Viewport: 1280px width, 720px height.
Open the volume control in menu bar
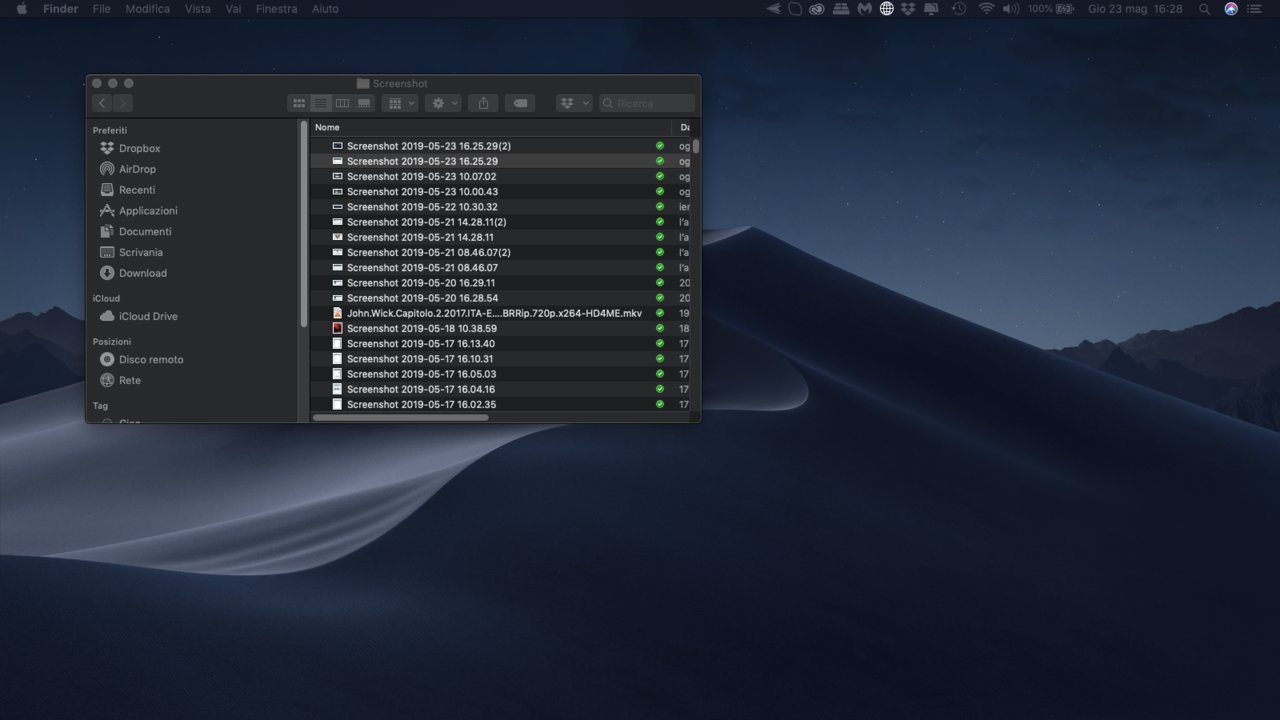click(x=1011, y=9)
